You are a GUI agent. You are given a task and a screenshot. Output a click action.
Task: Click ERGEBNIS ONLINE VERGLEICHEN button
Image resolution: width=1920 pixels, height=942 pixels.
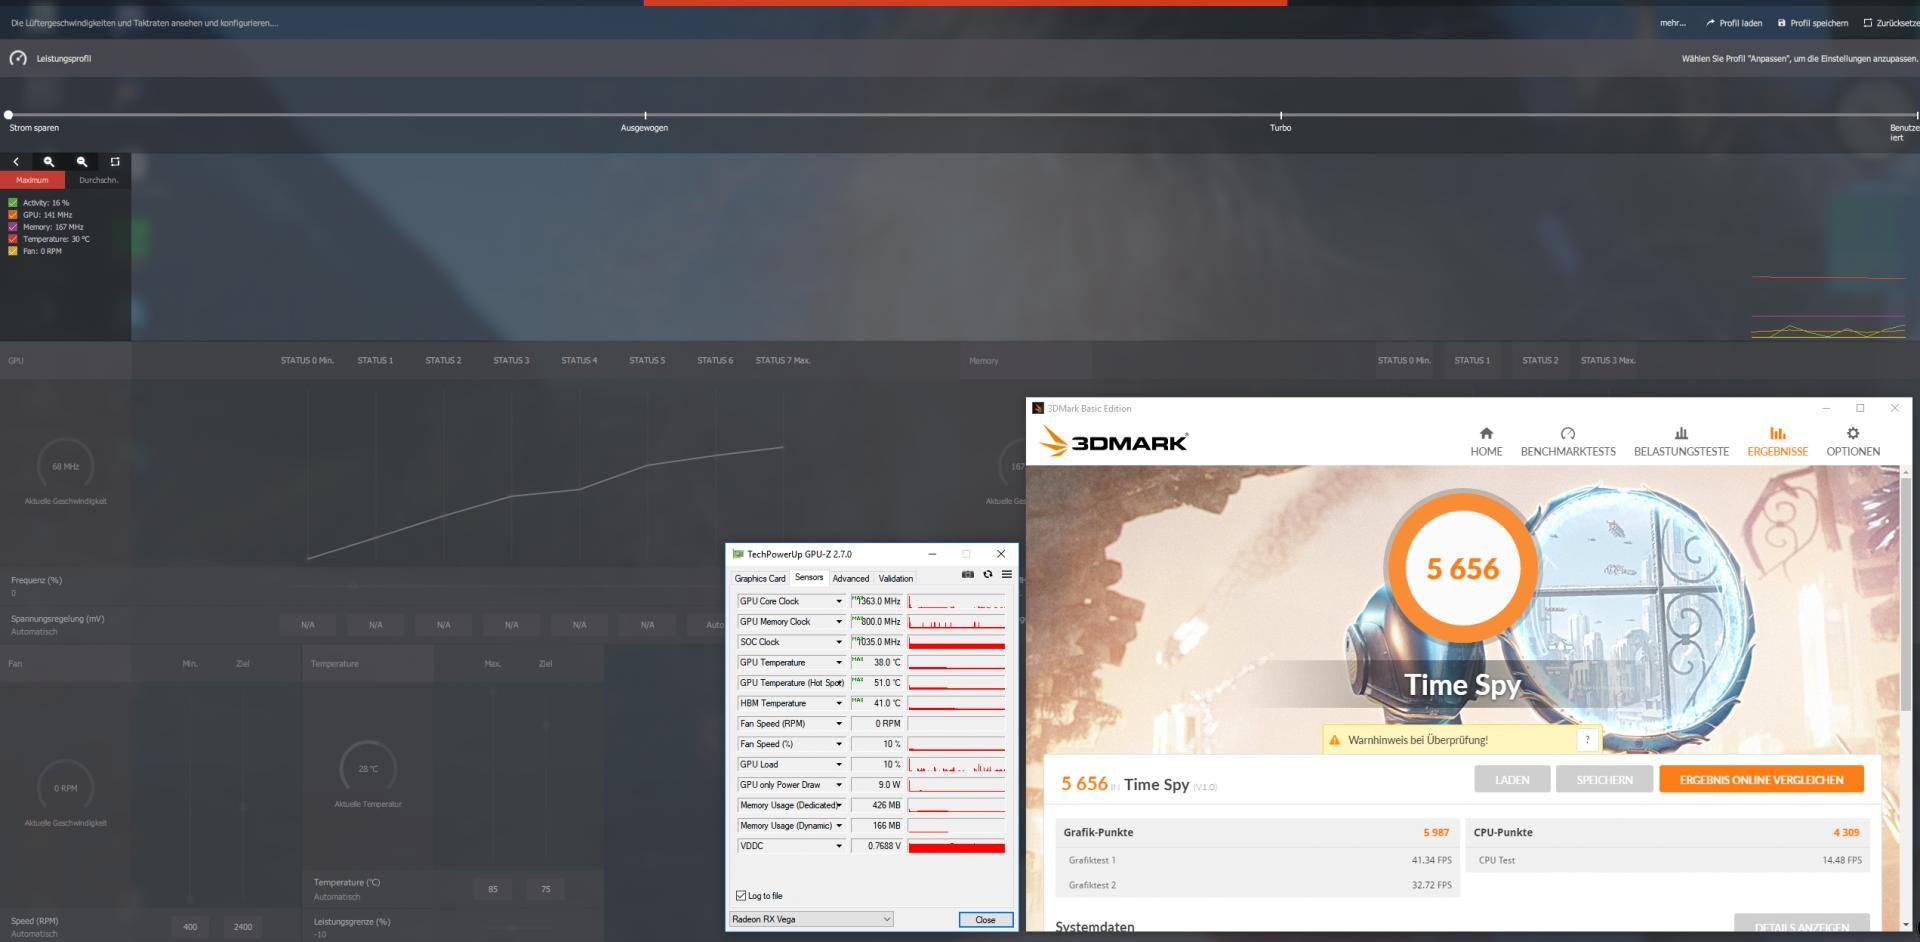[1761, 780]
